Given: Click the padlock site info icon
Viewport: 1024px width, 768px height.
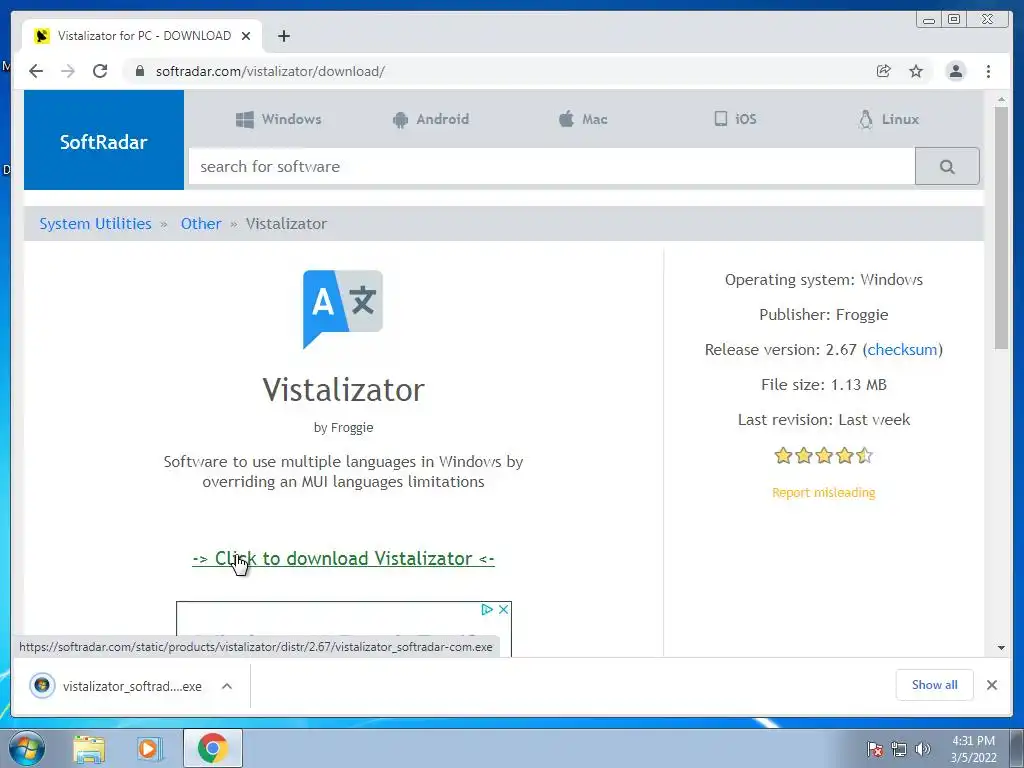Looking at the screenshot, I should 140,71.
